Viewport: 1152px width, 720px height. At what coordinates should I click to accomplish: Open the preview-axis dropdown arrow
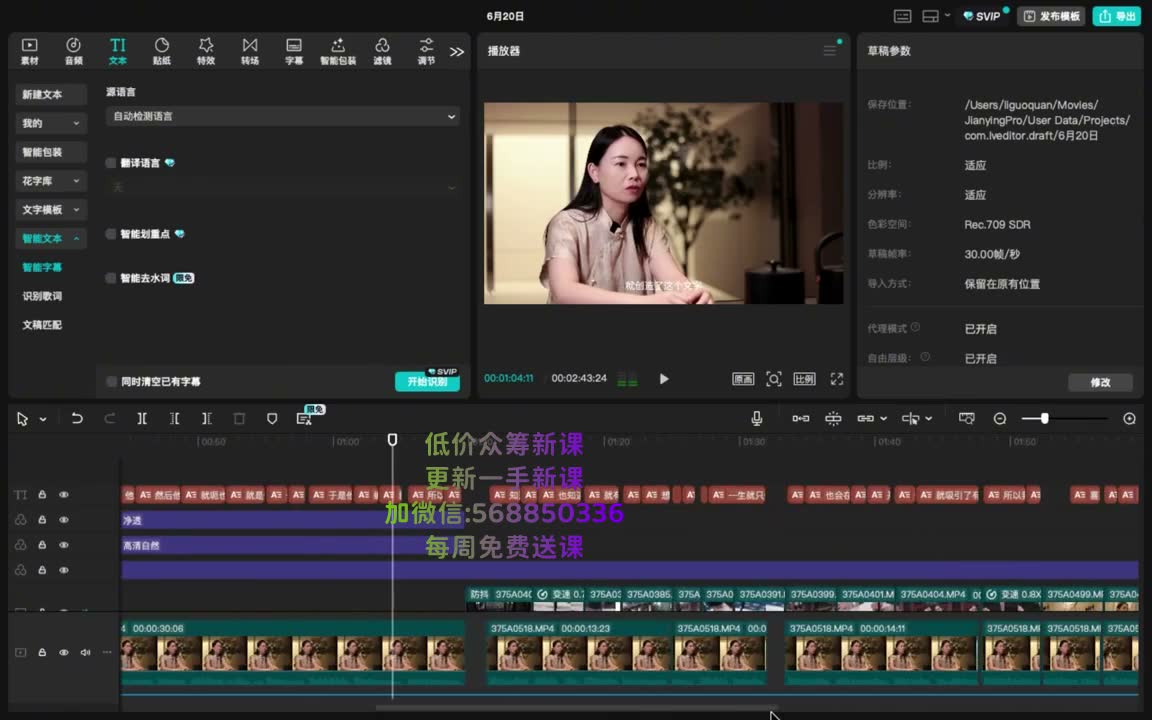click(929, 419)
